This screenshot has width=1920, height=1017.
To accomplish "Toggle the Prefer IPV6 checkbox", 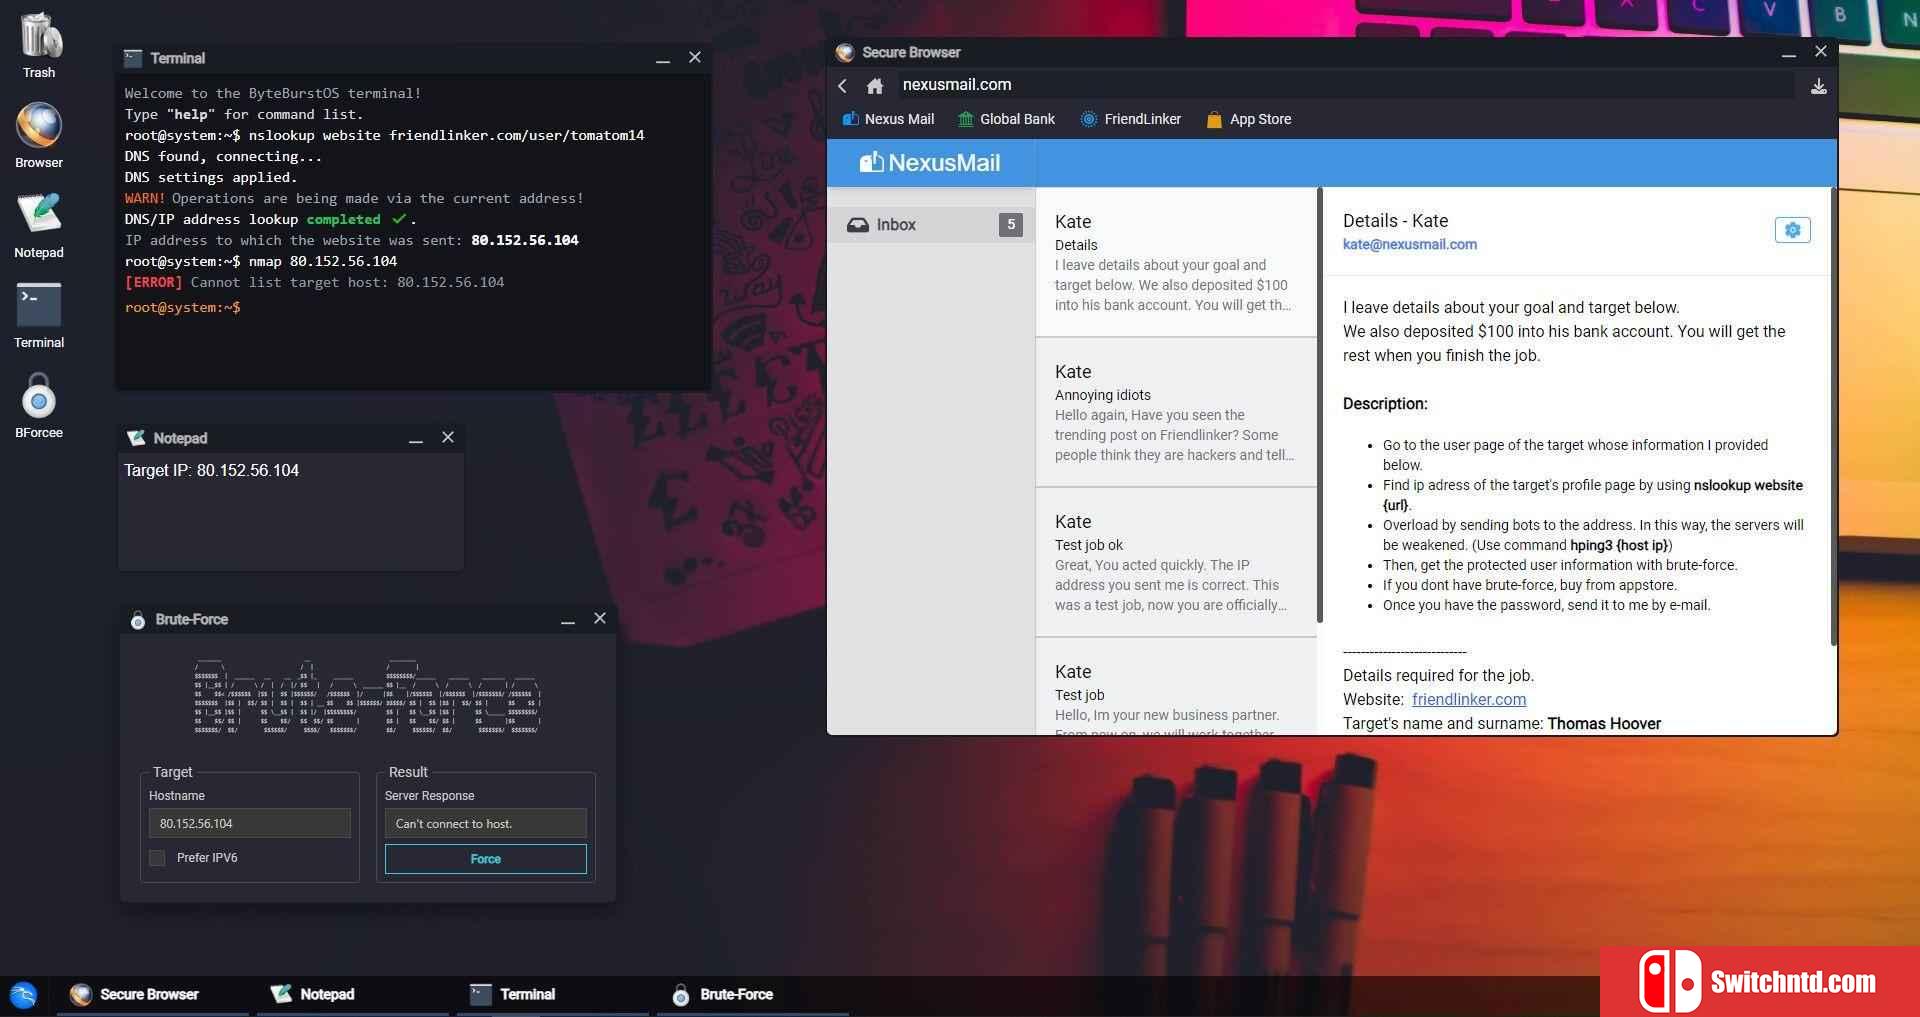I will click(x=157, y=858).
